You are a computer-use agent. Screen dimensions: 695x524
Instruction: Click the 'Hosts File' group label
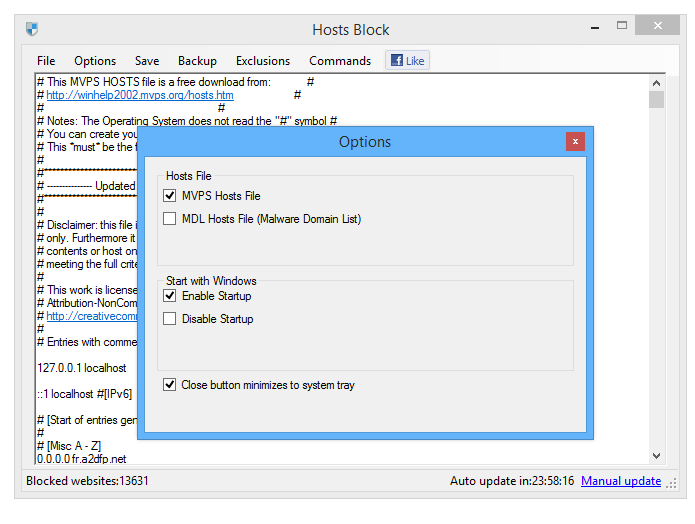pos(188,176)
